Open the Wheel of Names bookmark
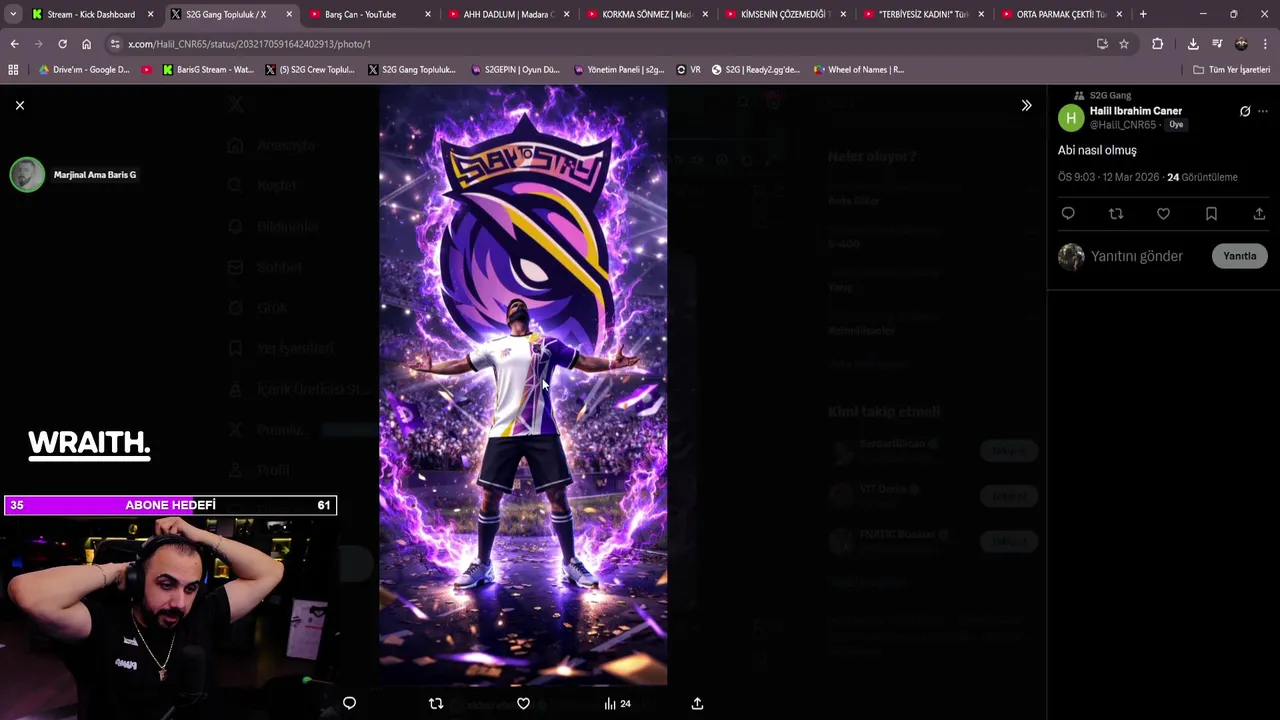This screenshot has width=1280, height=720. (x=858, y=70)
